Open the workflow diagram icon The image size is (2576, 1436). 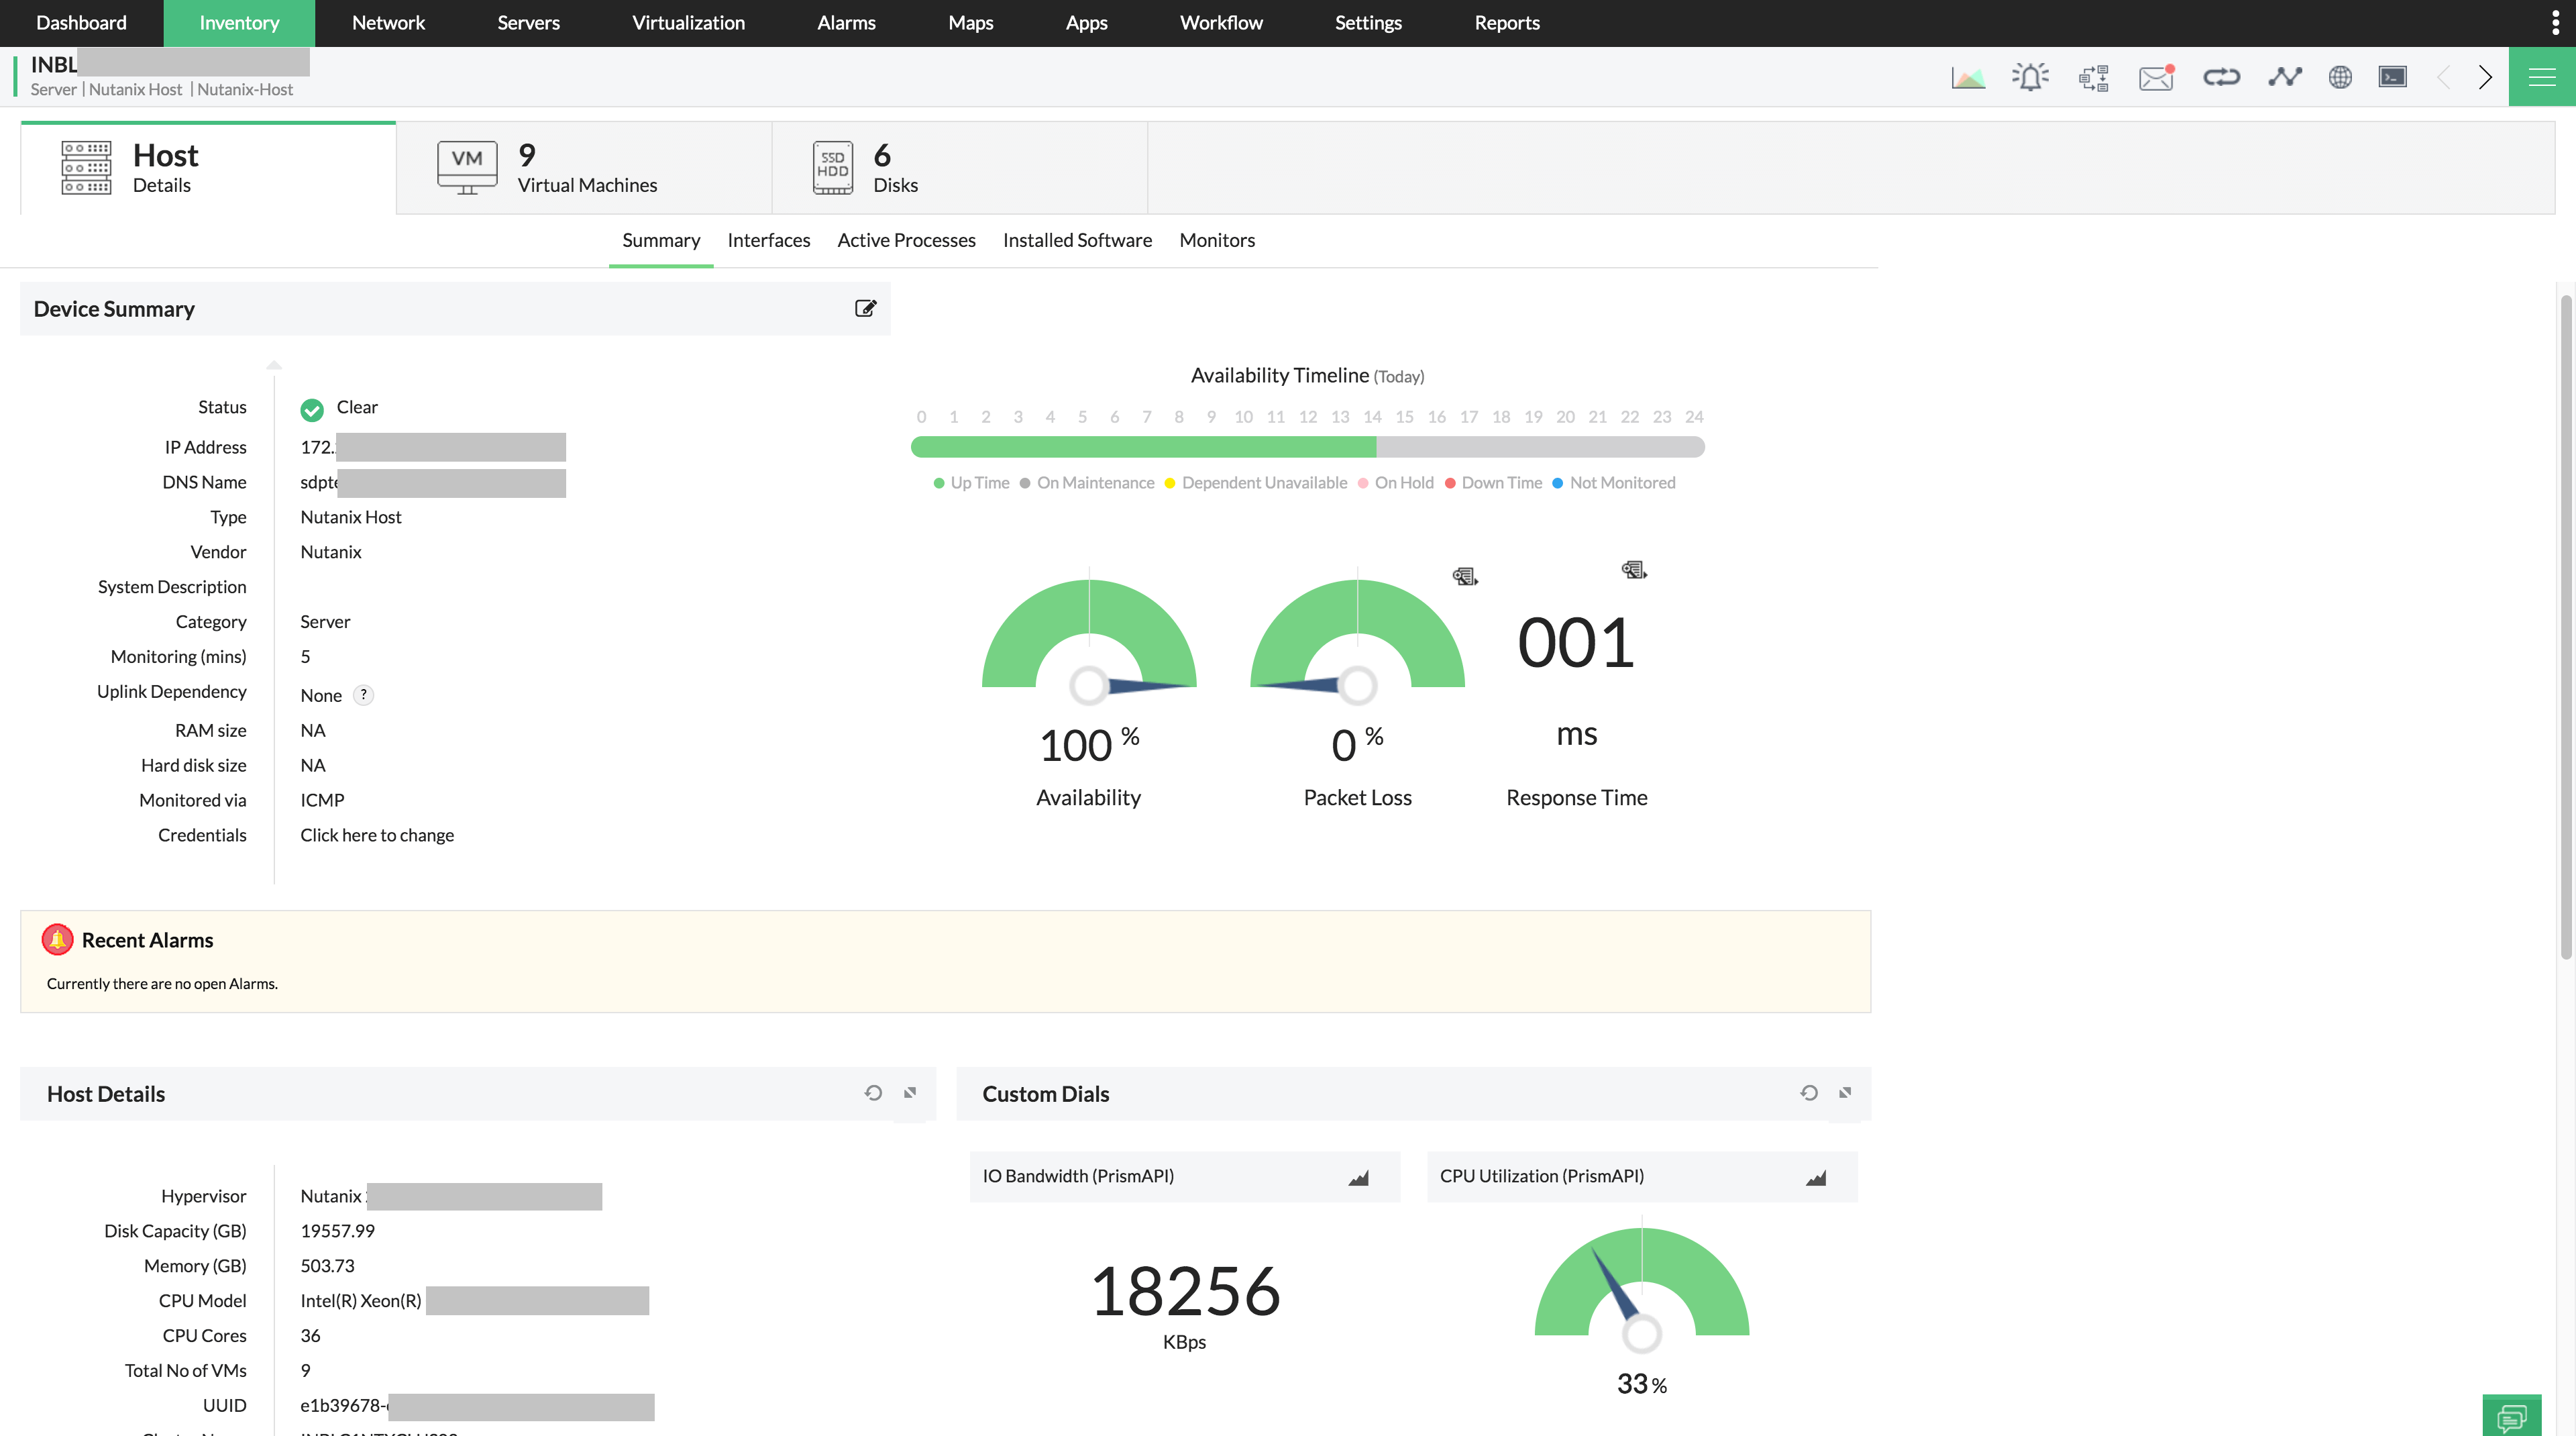pos(2093,77)
